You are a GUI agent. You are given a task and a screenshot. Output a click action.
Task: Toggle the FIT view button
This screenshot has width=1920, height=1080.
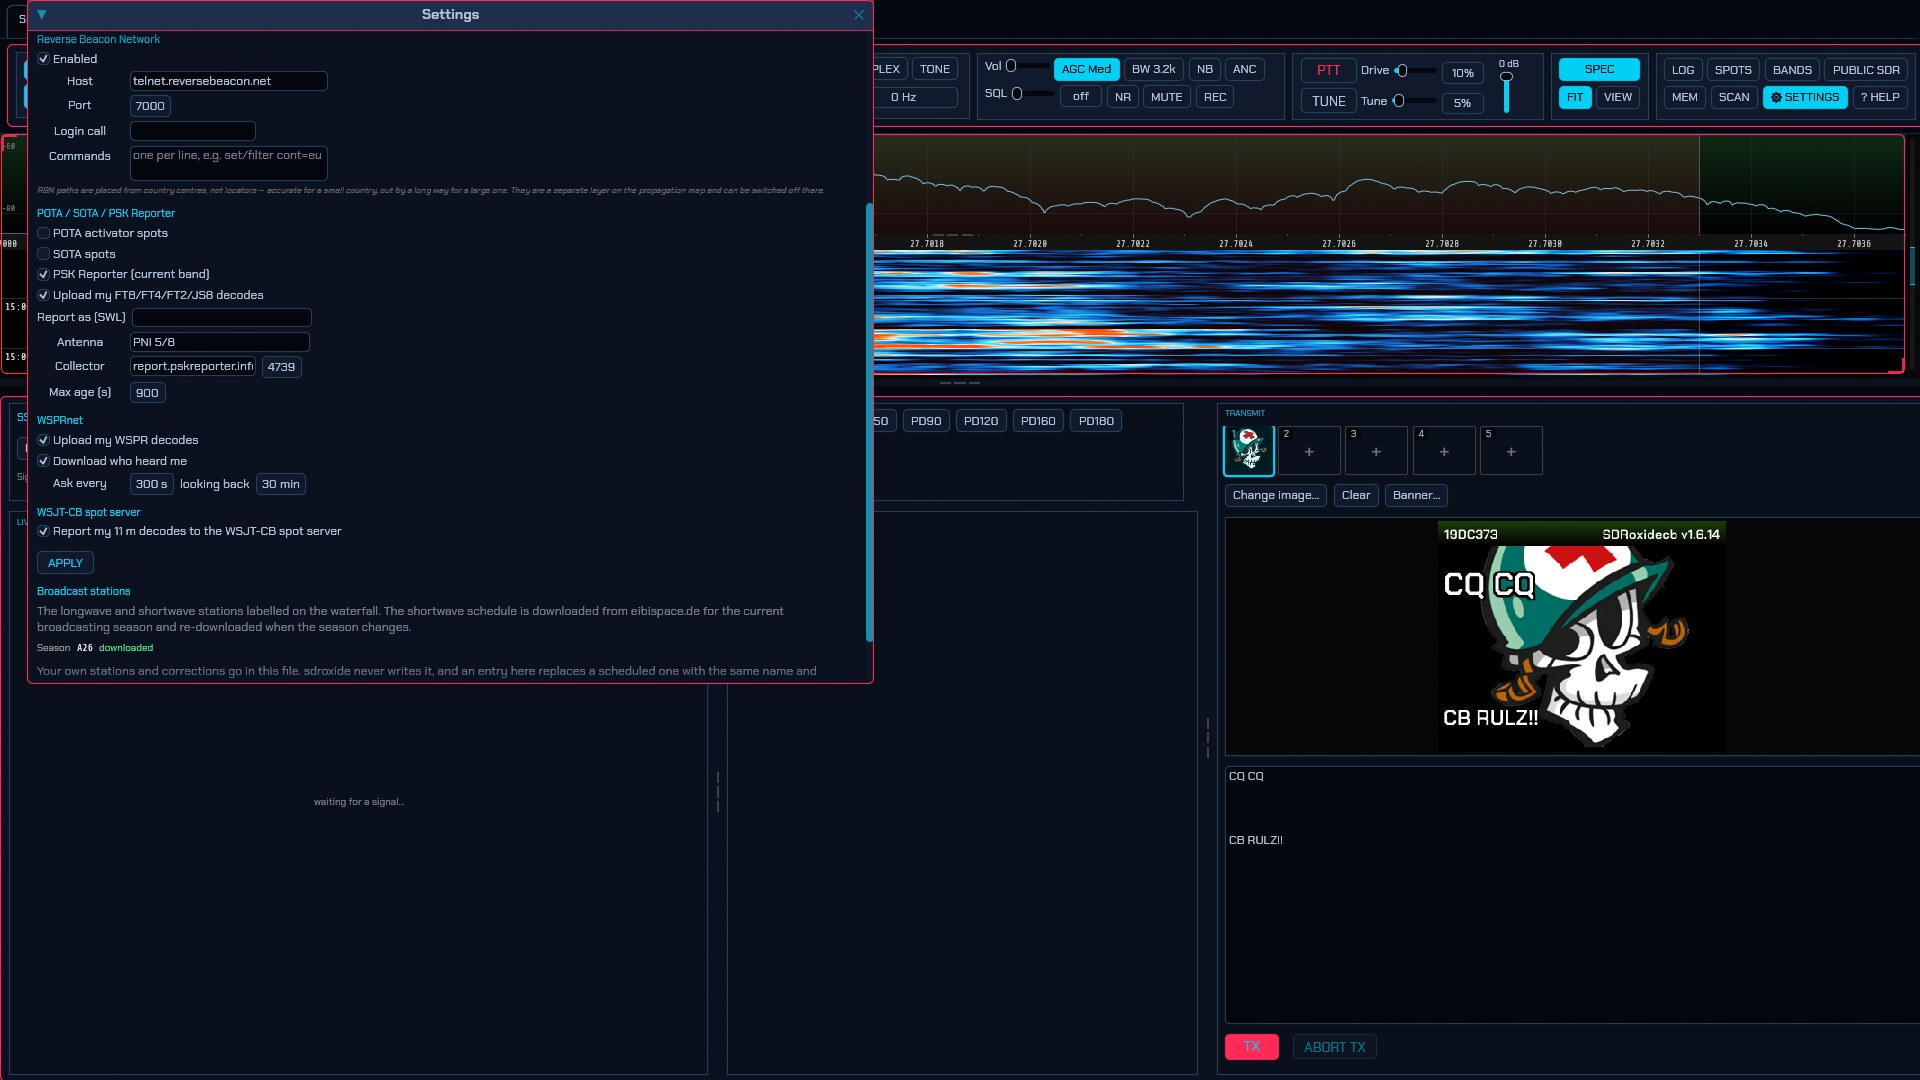click(1575, 97)
